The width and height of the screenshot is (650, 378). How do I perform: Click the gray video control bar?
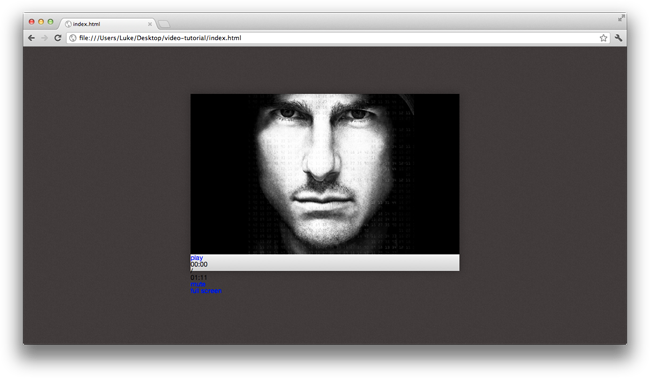pyautogui.click(x=325, y=263)
